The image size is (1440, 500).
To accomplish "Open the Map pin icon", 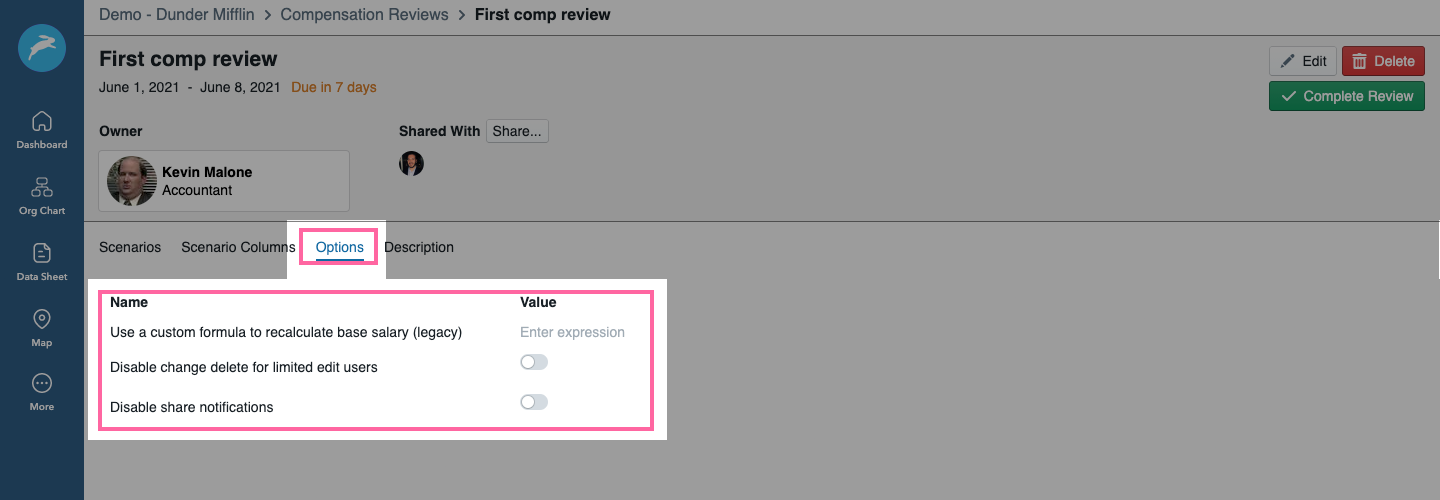I will [x=42, y=319].
